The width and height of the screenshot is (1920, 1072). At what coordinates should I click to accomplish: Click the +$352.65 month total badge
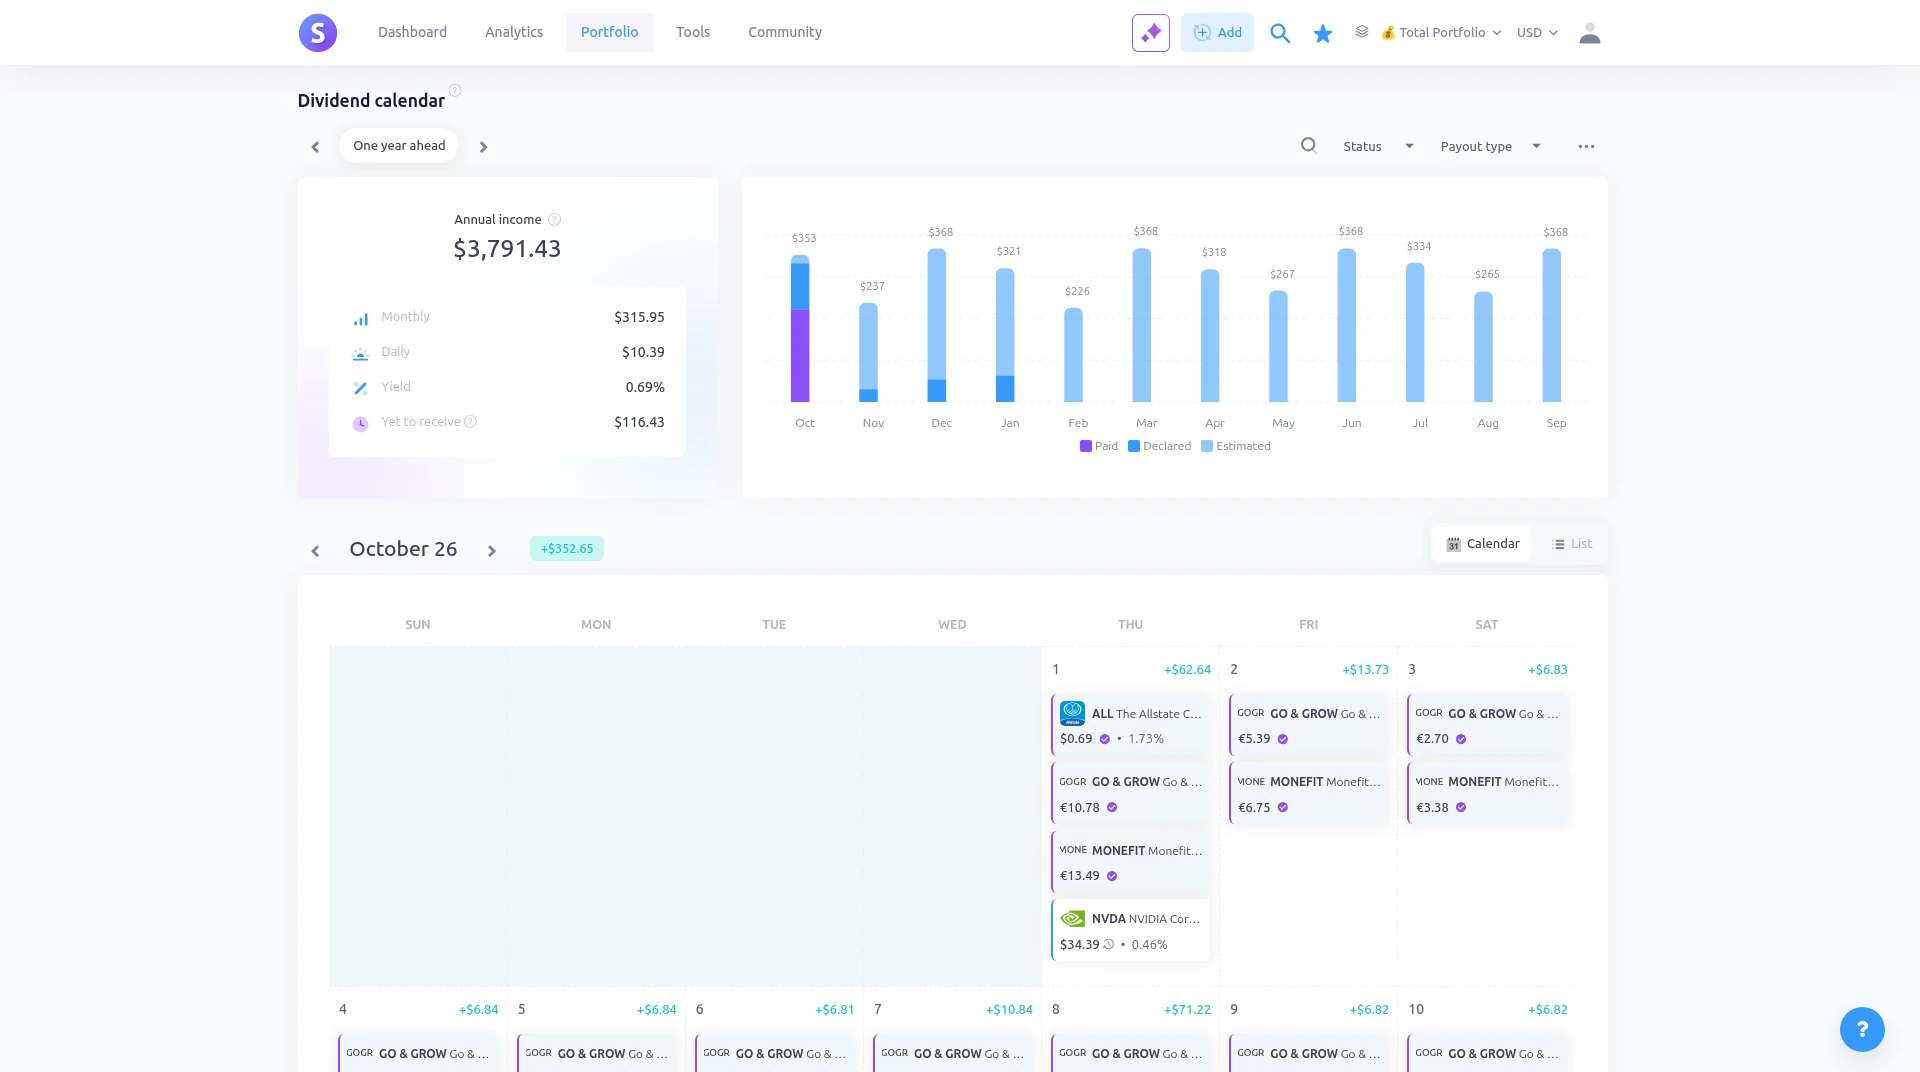[x=567, y=549]
